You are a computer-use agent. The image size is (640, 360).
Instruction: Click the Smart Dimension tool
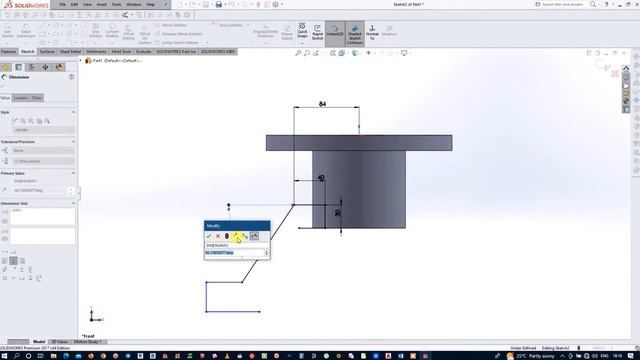tap(26, 32)
